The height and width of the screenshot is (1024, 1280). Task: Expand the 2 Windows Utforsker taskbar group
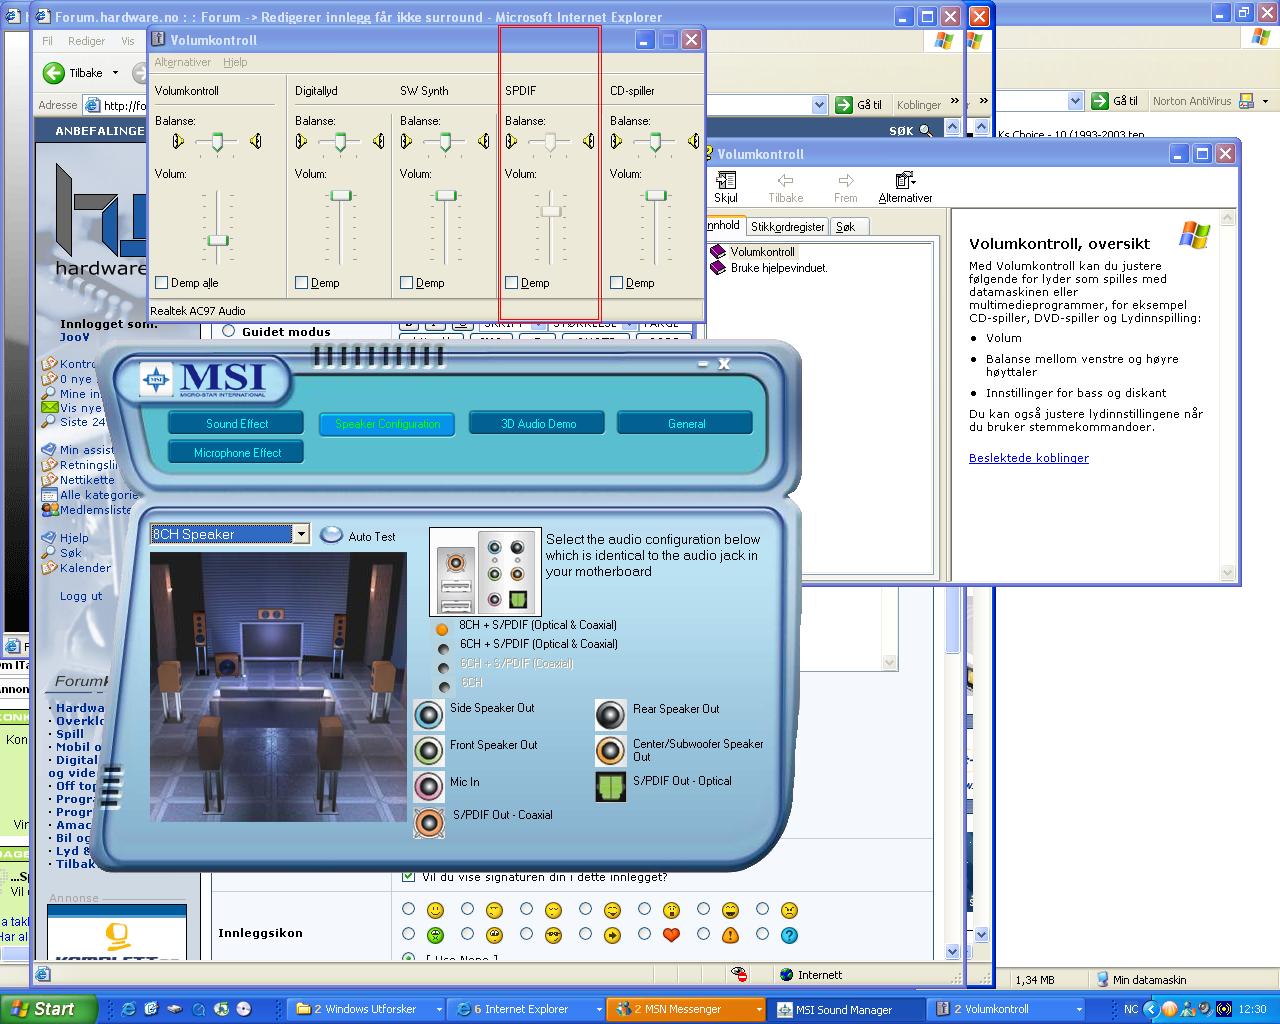pyautogui.click(x=439, y=1010)
